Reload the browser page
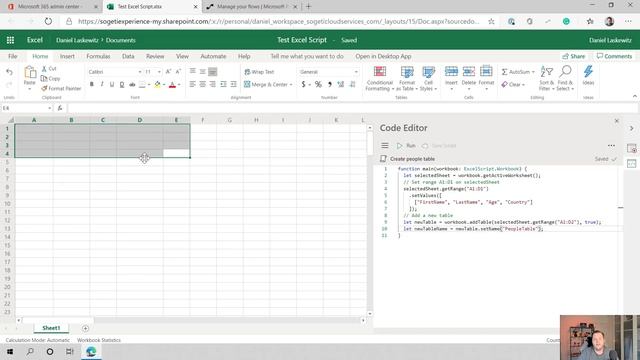Image resolution: width=640 pixels, height=360 pixels. (x=48, y=21)
